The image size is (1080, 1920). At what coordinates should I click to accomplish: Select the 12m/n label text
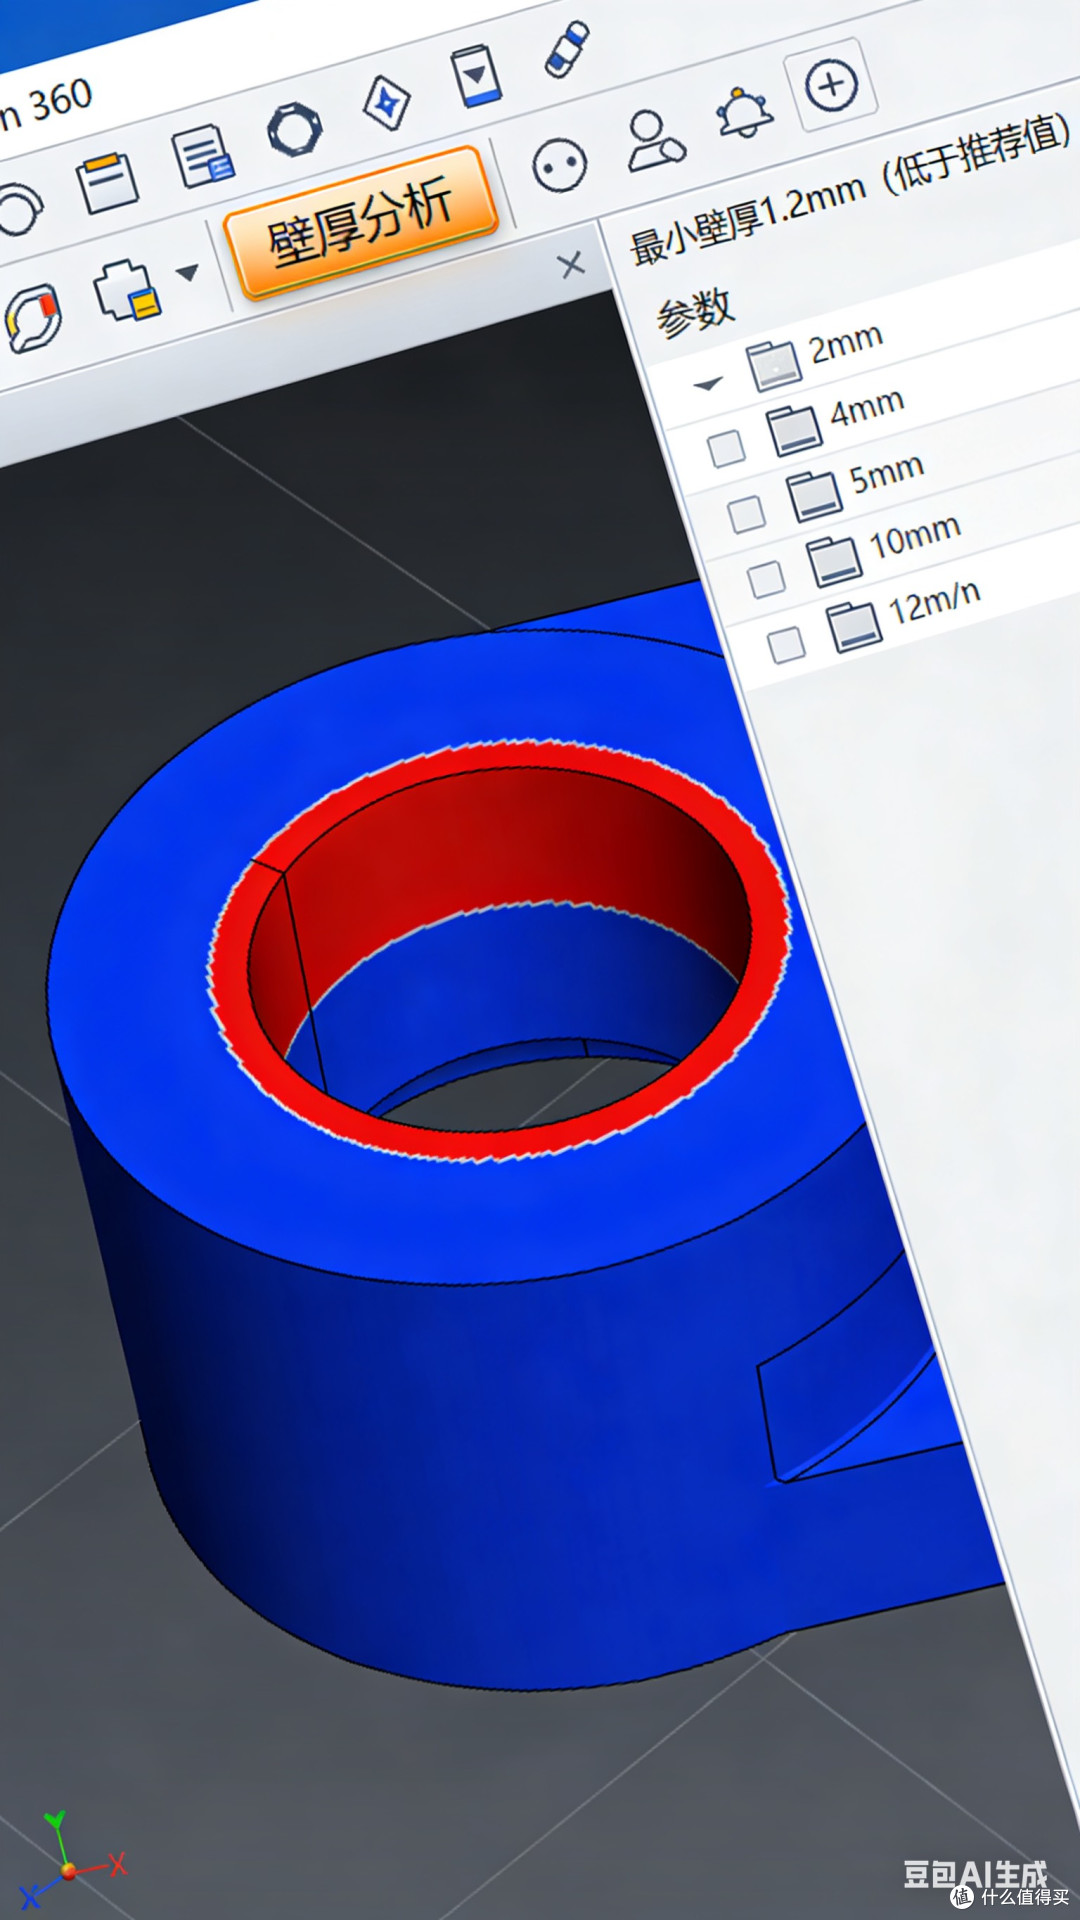pos(934,601)
